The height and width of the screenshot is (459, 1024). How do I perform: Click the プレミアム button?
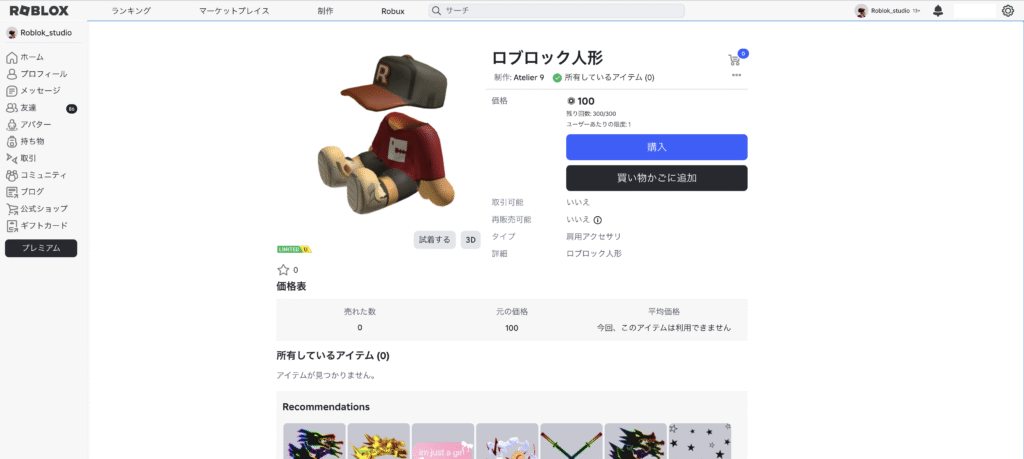click(41, 248)
